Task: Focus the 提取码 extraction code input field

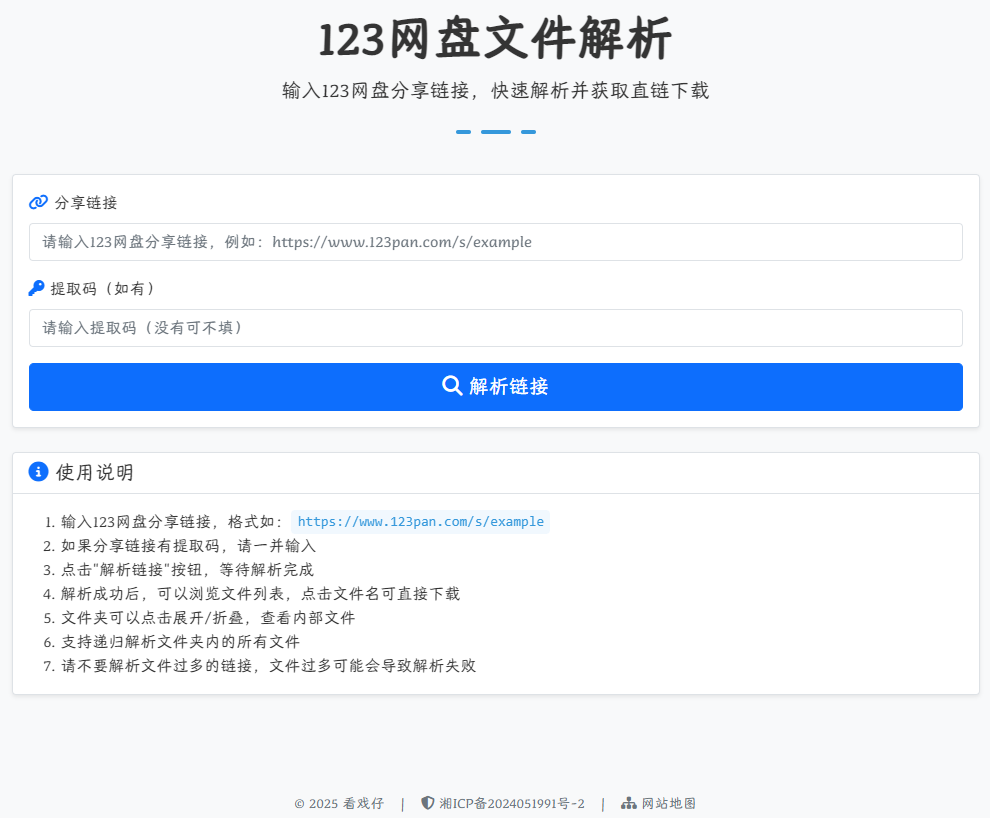Action: 495,328
